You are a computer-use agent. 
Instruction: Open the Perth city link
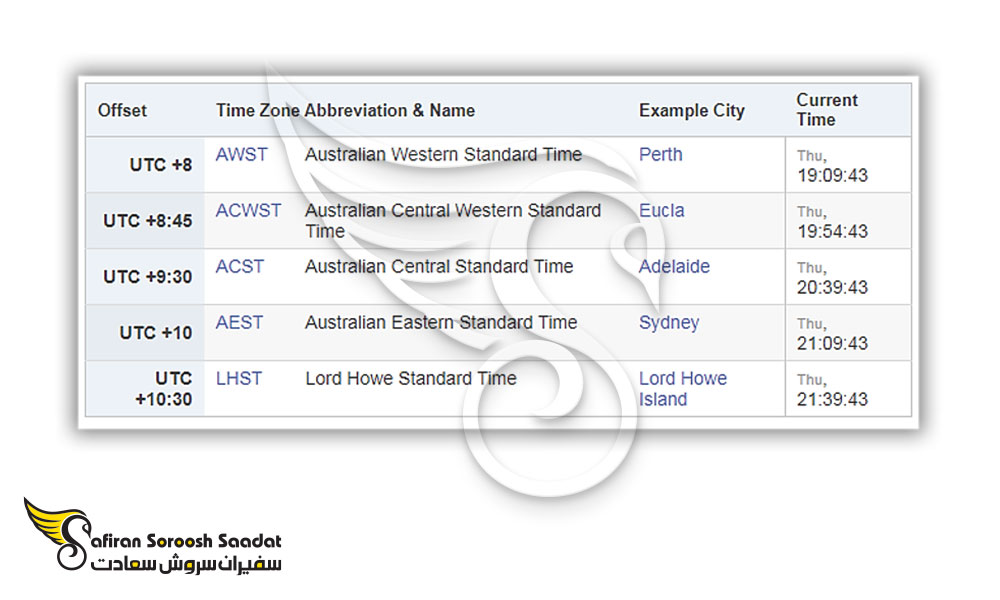(x=661, y=155)
